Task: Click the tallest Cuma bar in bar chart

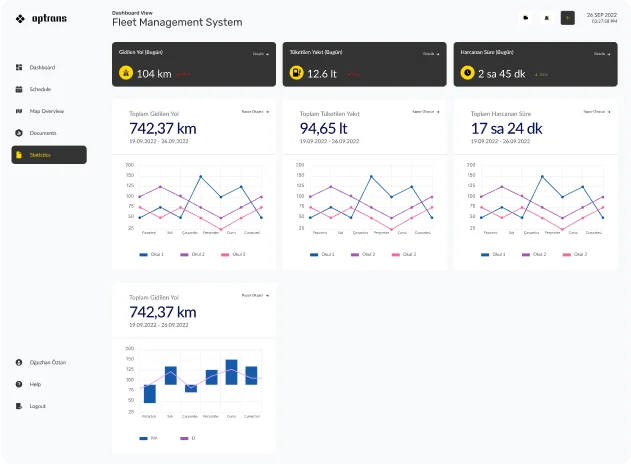Action: coord(232,372)
